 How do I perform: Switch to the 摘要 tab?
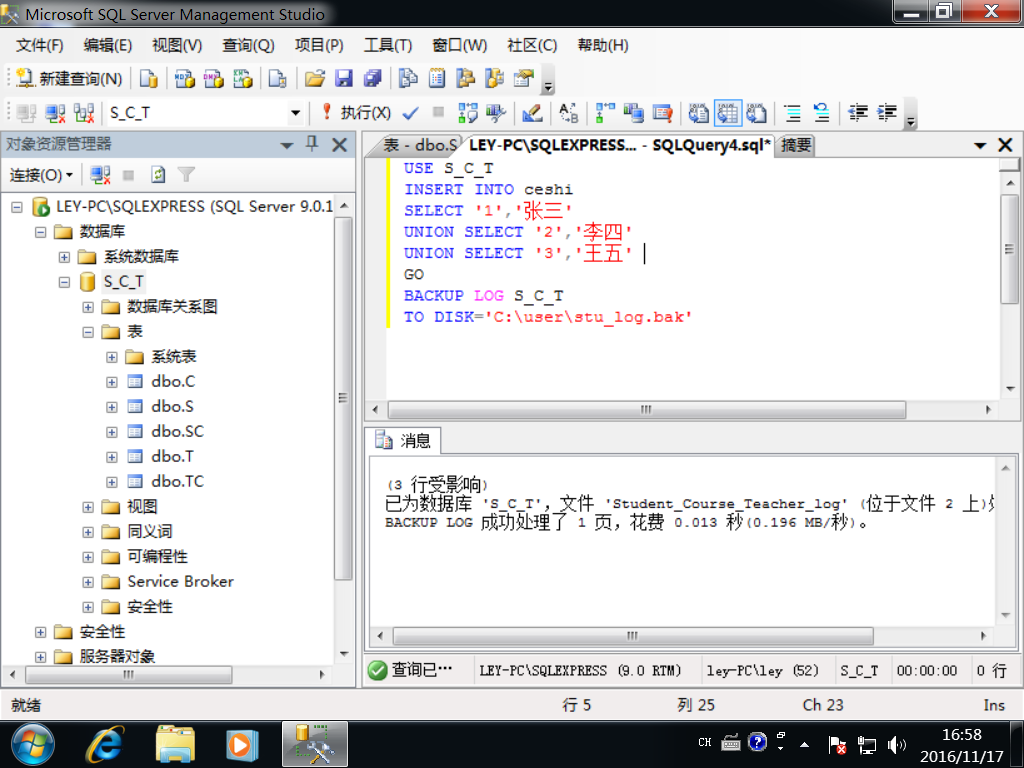tap(796, 145)
